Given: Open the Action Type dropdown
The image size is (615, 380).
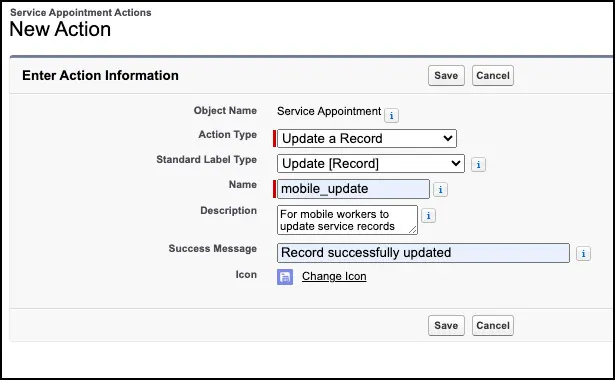Looking at the screenshot, I should point(367,138).
